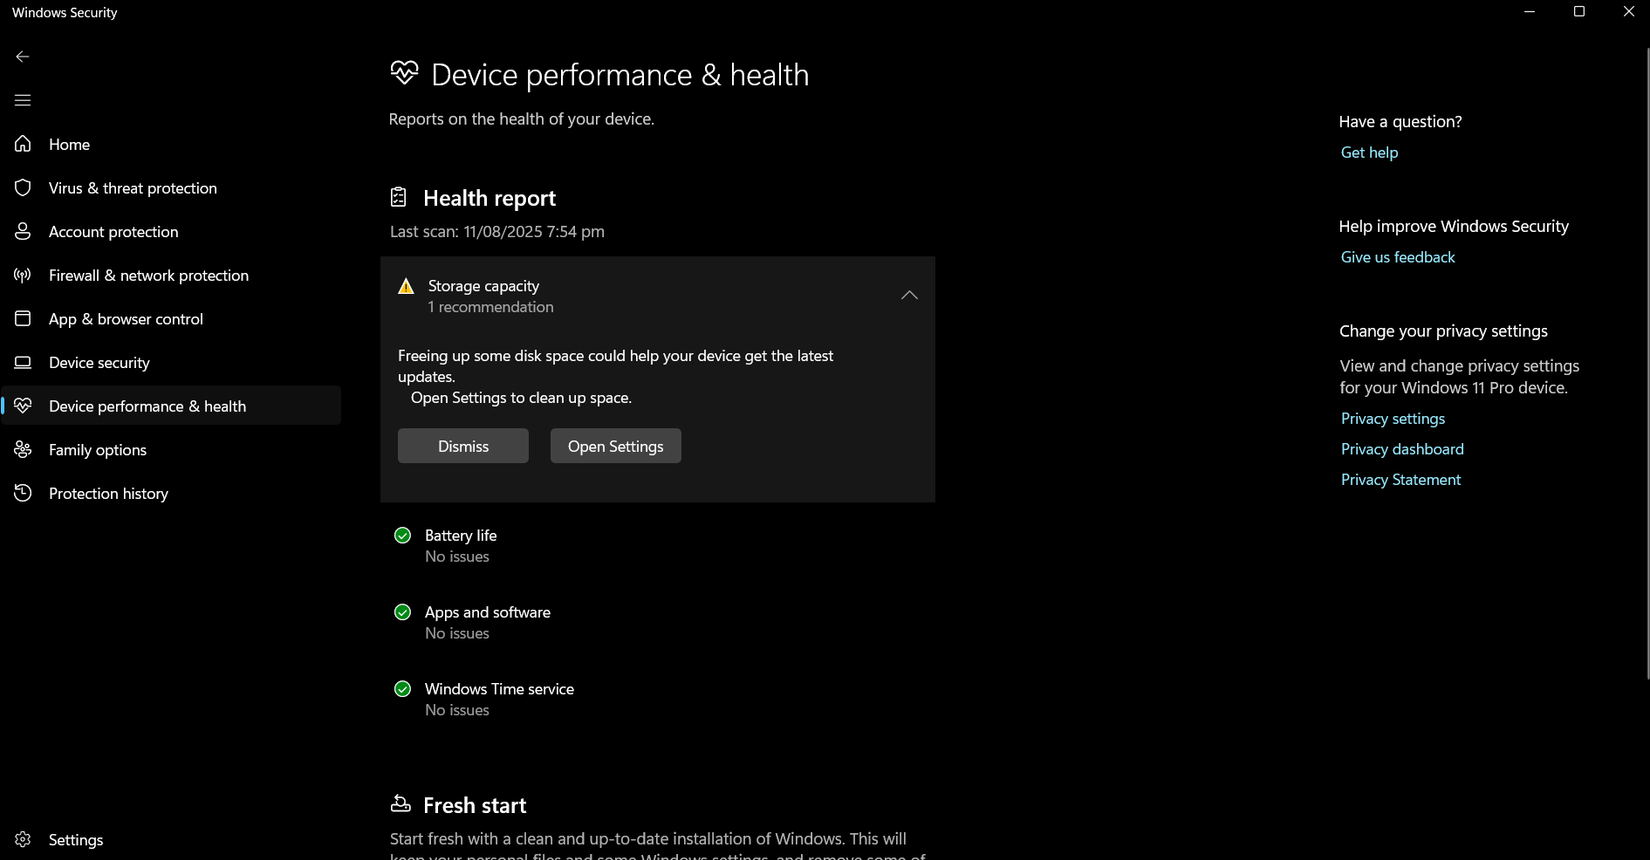Click the Fresh start icon
Image resolution: width=1650 pixels, height=860 pixels.
401,804
